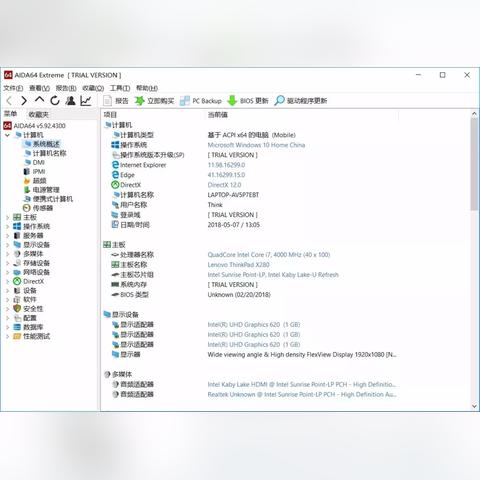Expand the 多媒体 tree node
This screenshot has width=480, height=480.
pyautogui.click(x=7, y=254)
